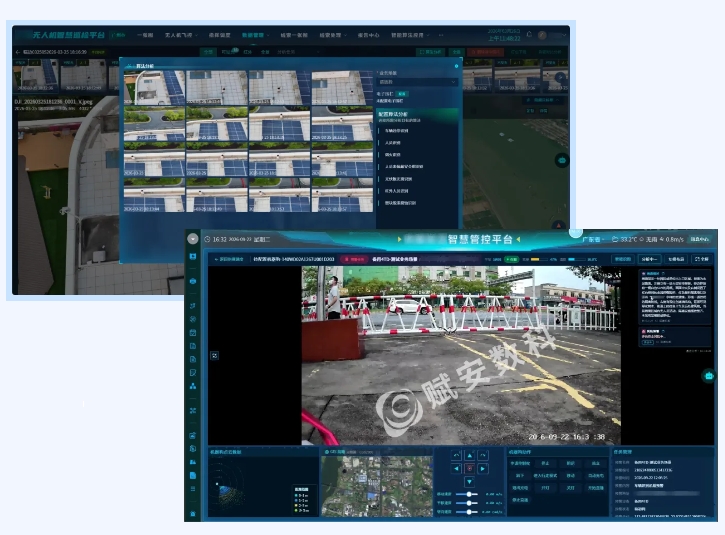Select the 全景 filter tab

(265, 52)
